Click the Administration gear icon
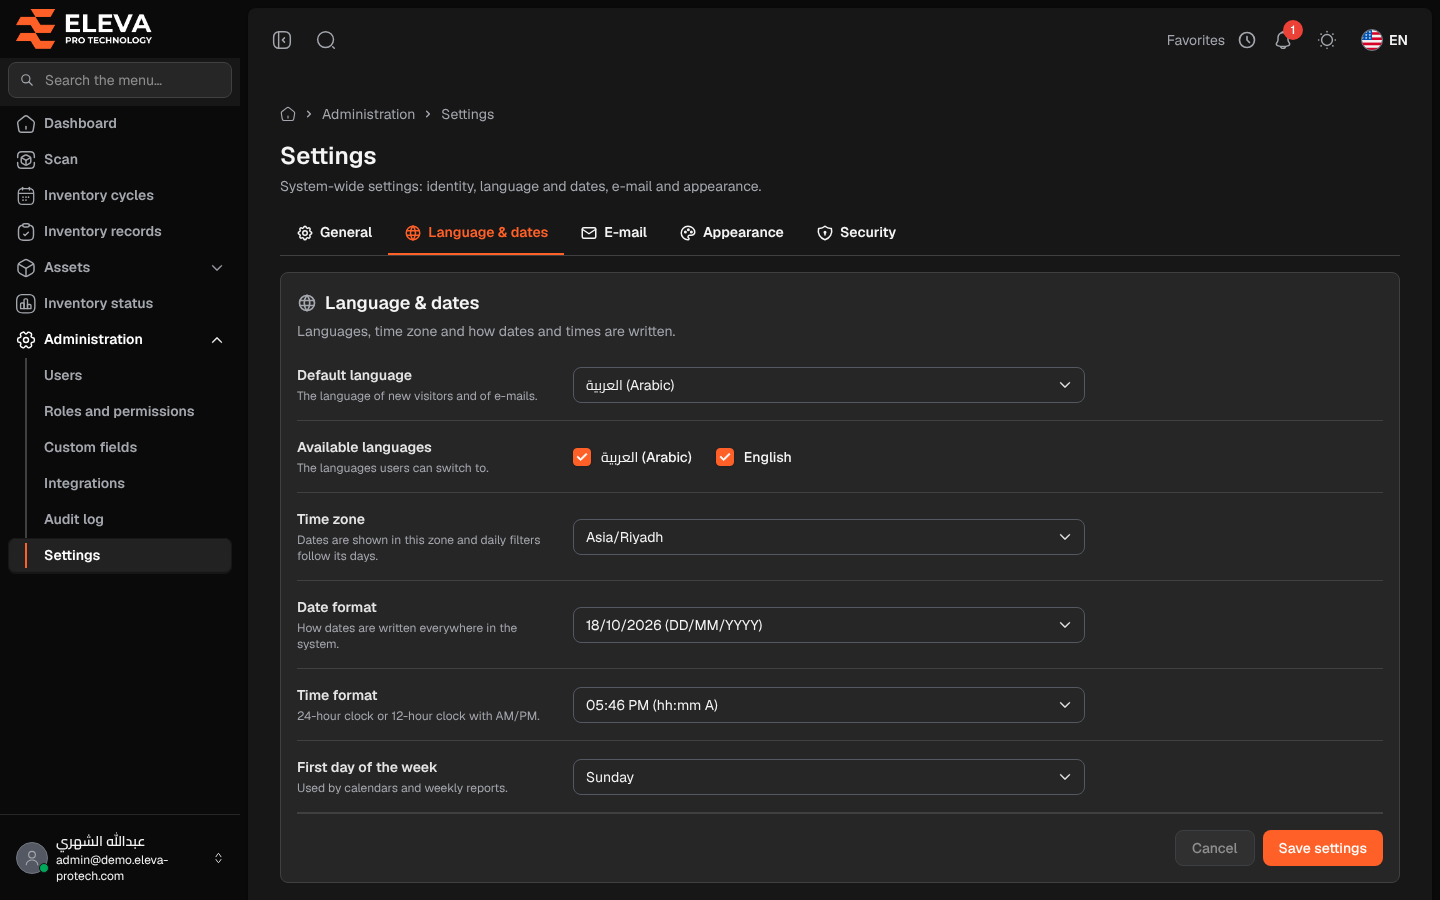The width and height of the screenshot is (1440, 900). coord(26,339)
